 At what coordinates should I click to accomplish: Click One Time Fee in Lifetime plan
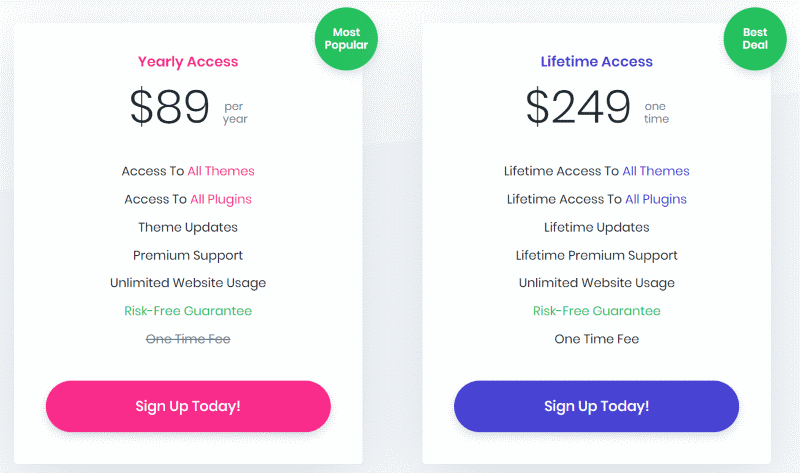point(596,339)
